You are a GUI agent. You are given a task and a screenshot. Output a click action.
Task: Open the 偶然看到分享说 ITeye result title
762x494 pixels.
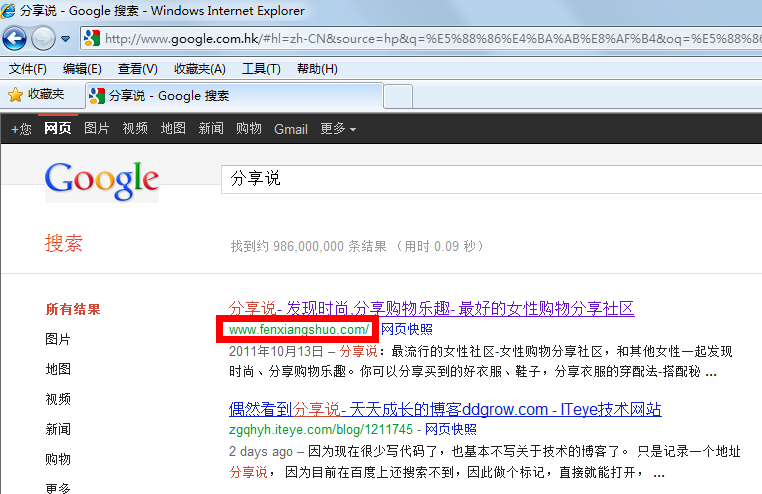(445, 409)
